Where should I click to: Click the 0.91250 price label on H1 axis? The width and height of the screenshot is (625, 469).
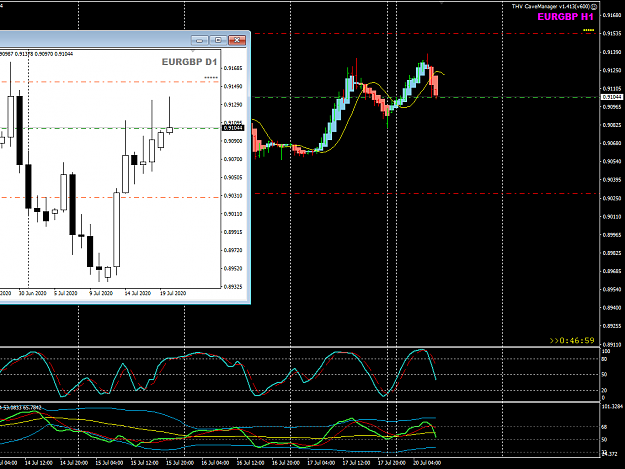point(612,70)
